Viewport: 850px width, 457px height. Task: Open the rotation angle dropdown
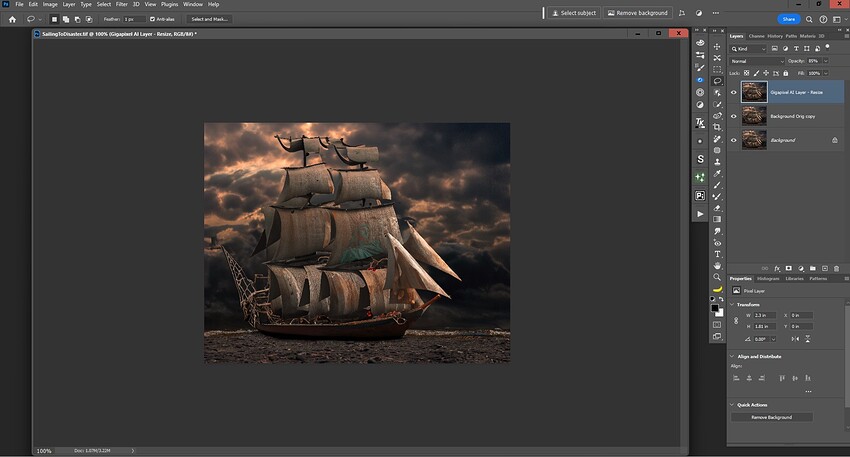(x=773, y=339)
